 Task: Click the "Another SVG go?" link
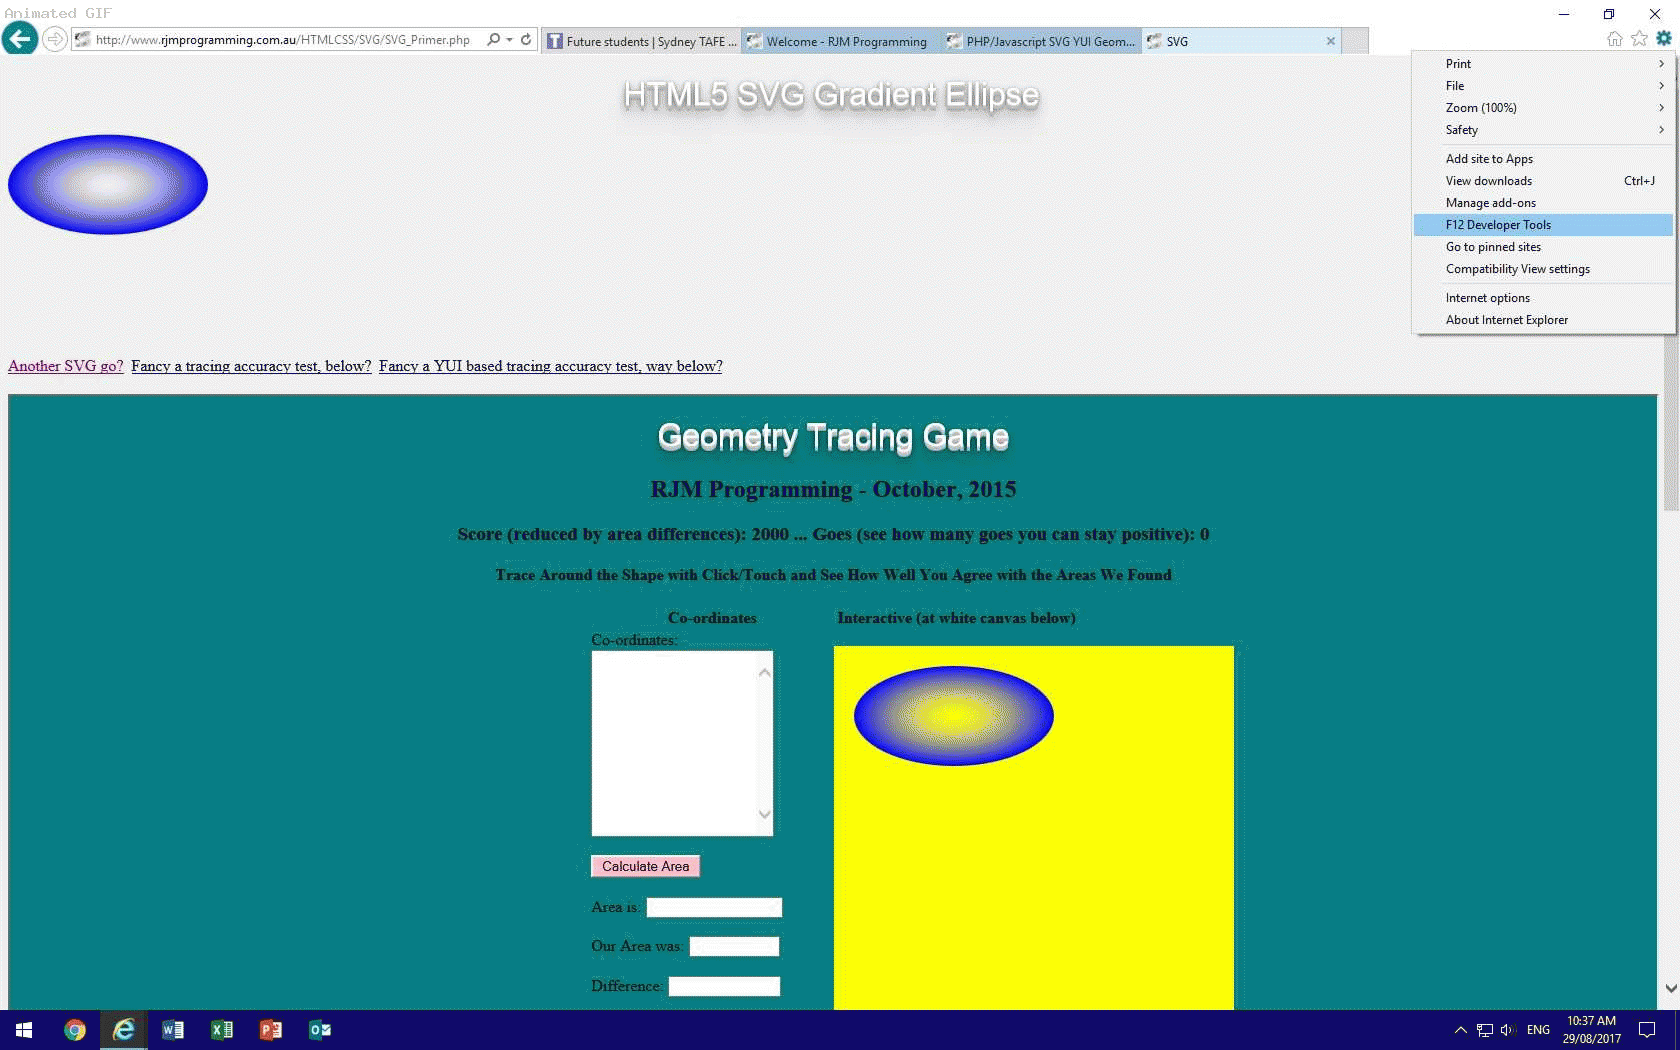pos(64,366)
